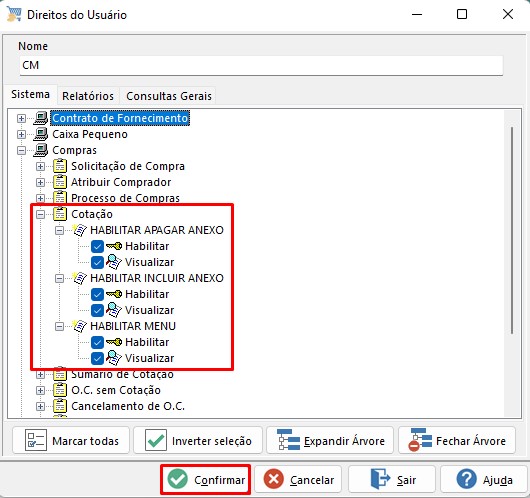Expand the Caixa Pequeno node
This screenshot has width=530, height=498.
[x=21, y=134]
